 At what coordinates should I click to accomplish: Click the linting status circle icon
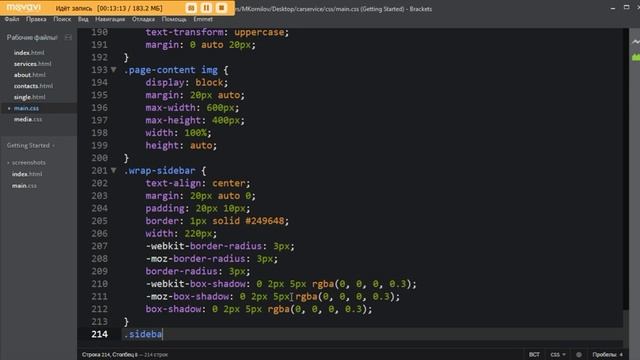click(578, 355)
